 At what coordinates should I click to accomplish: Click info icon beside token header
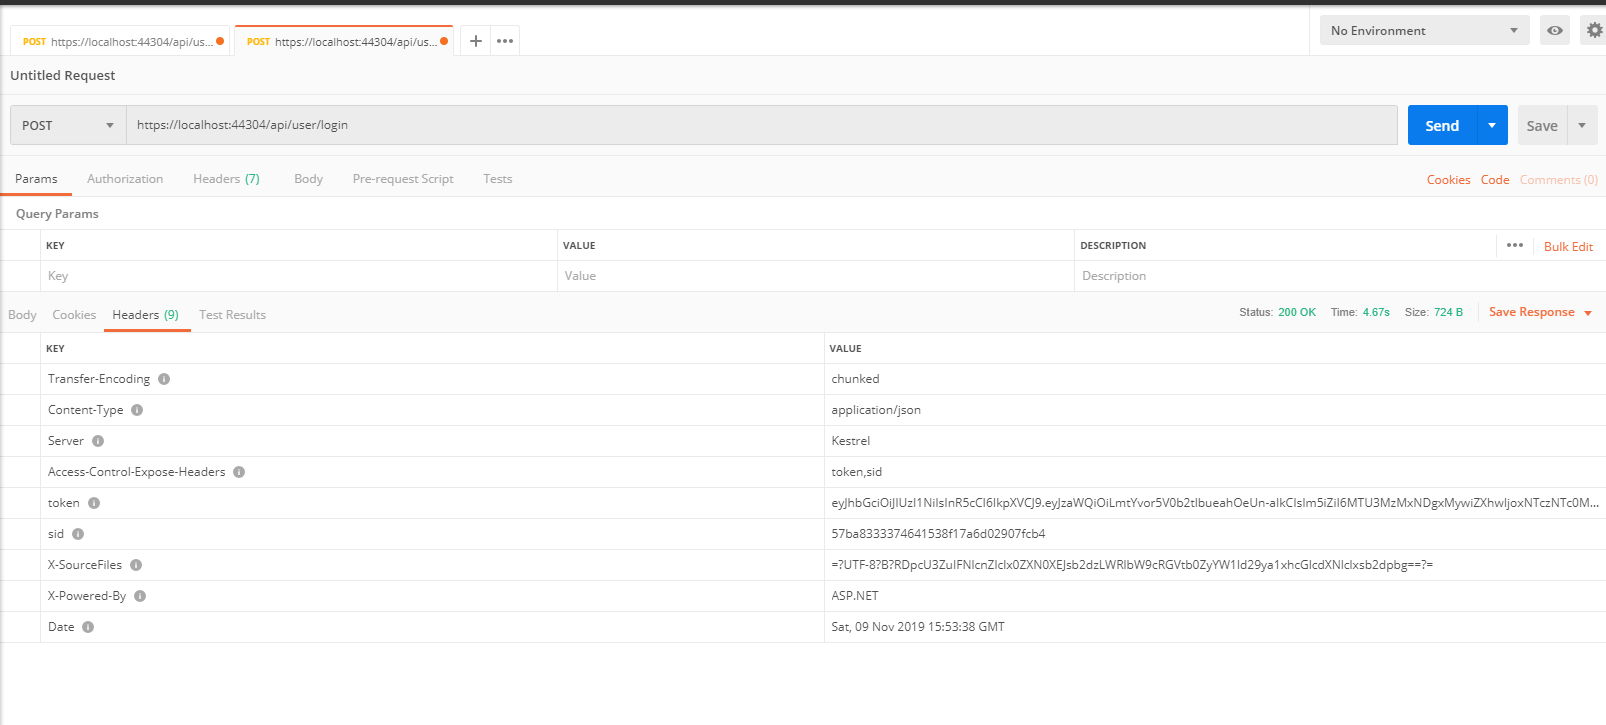click(x=94, y=503)
